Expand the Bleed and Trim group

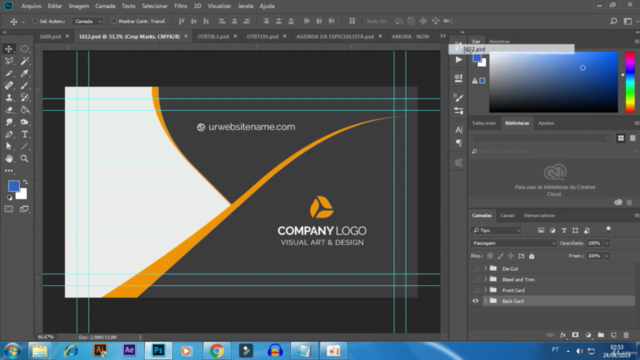point(485,280)
